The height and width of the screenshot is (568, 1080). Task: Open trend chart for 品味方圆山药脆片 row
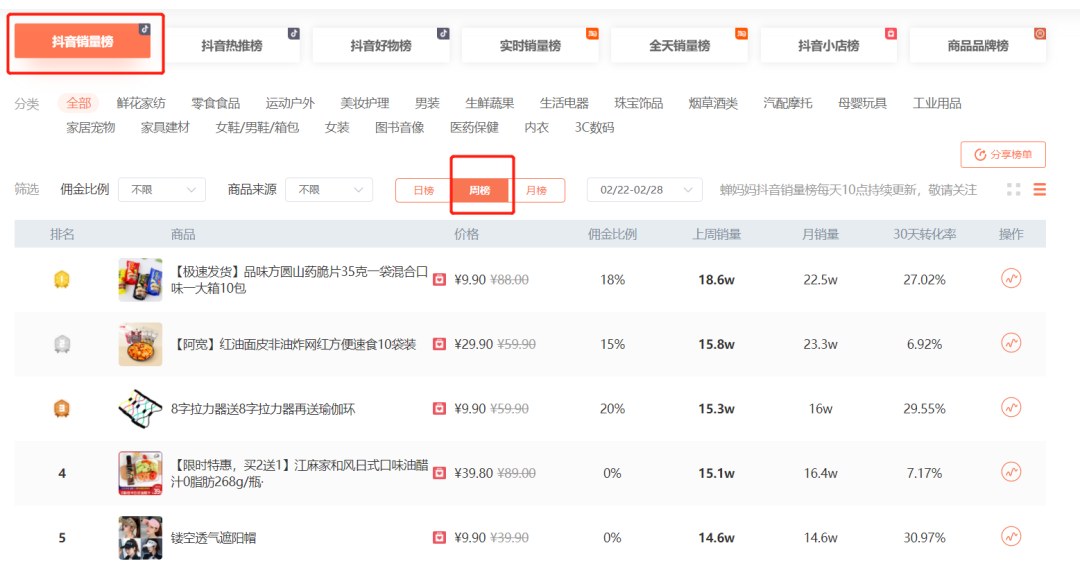tap(1010, 279)
